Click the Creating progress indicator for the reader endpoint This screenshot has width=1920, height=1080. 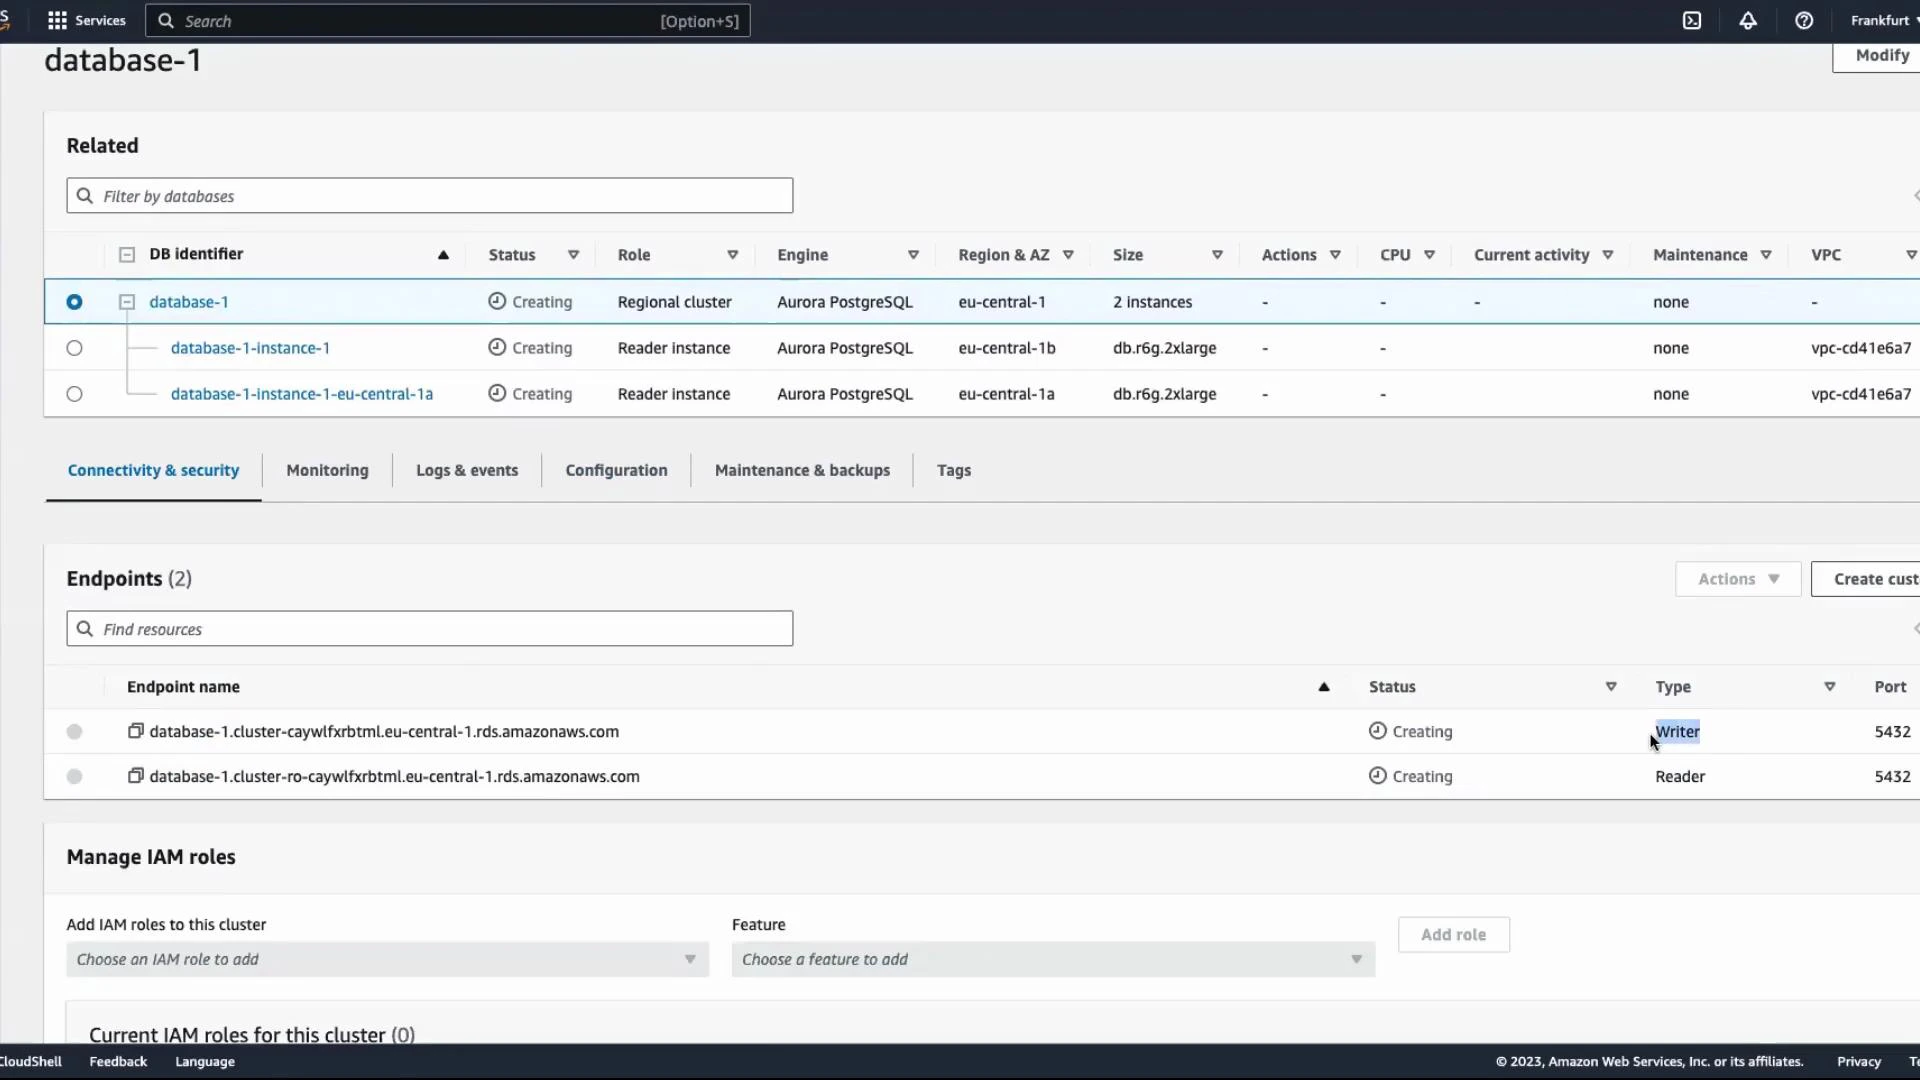point(1378,776)
